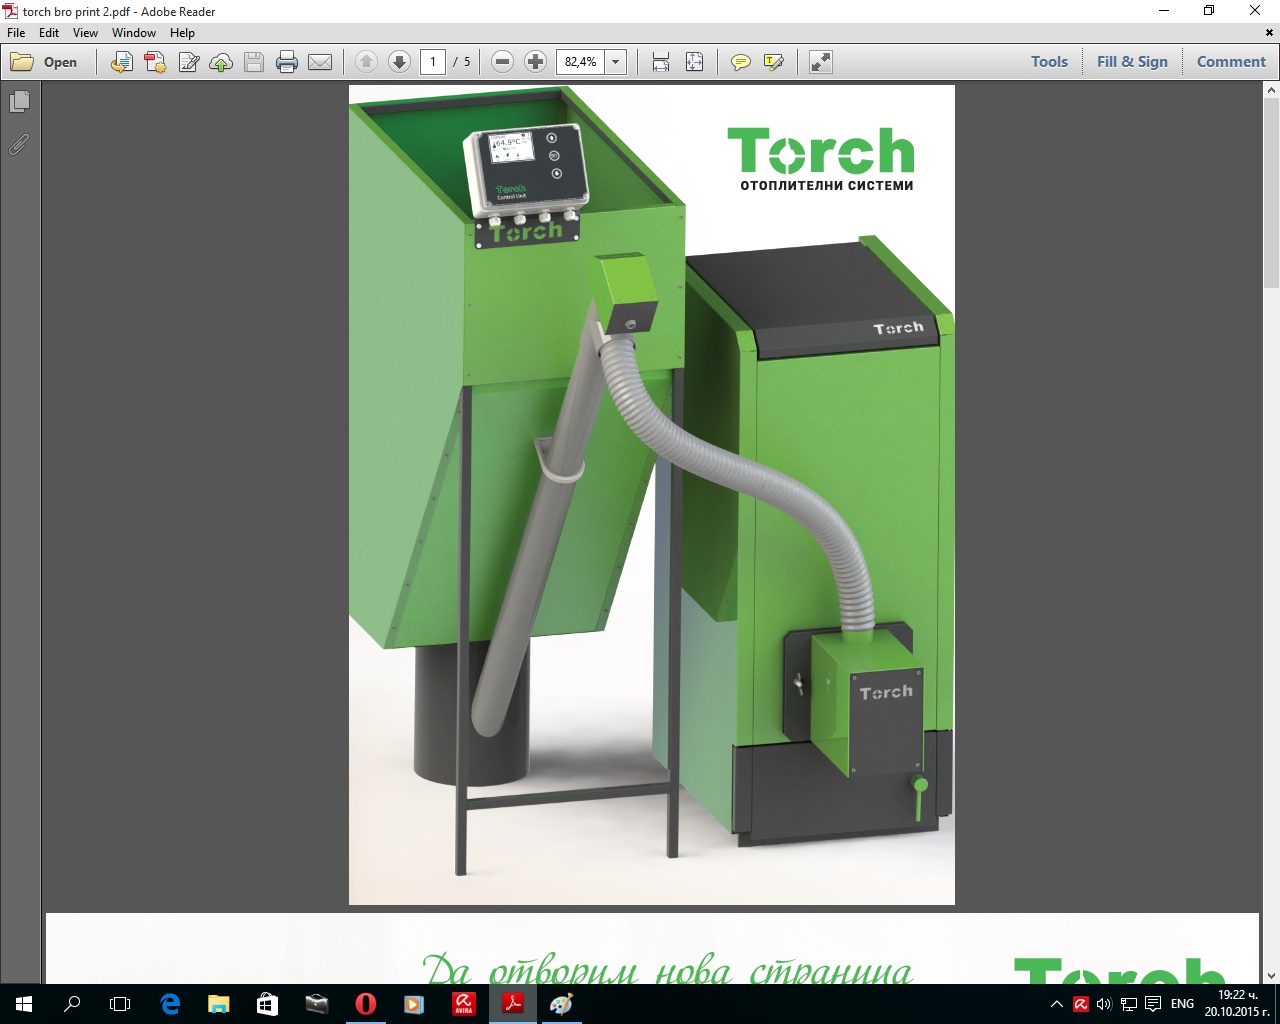Screen dimensions: 1280x1024
Task: Click the Save file floppy icon
Action: pyautogui.click(x=254, y=62)
